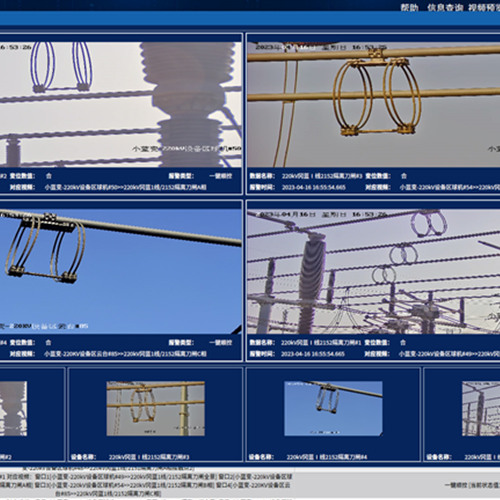Click the 窗口1 log entry in the bottom message area
This screenshot has height=500, width=500.
pyautogui.click(x=126, y=477)
